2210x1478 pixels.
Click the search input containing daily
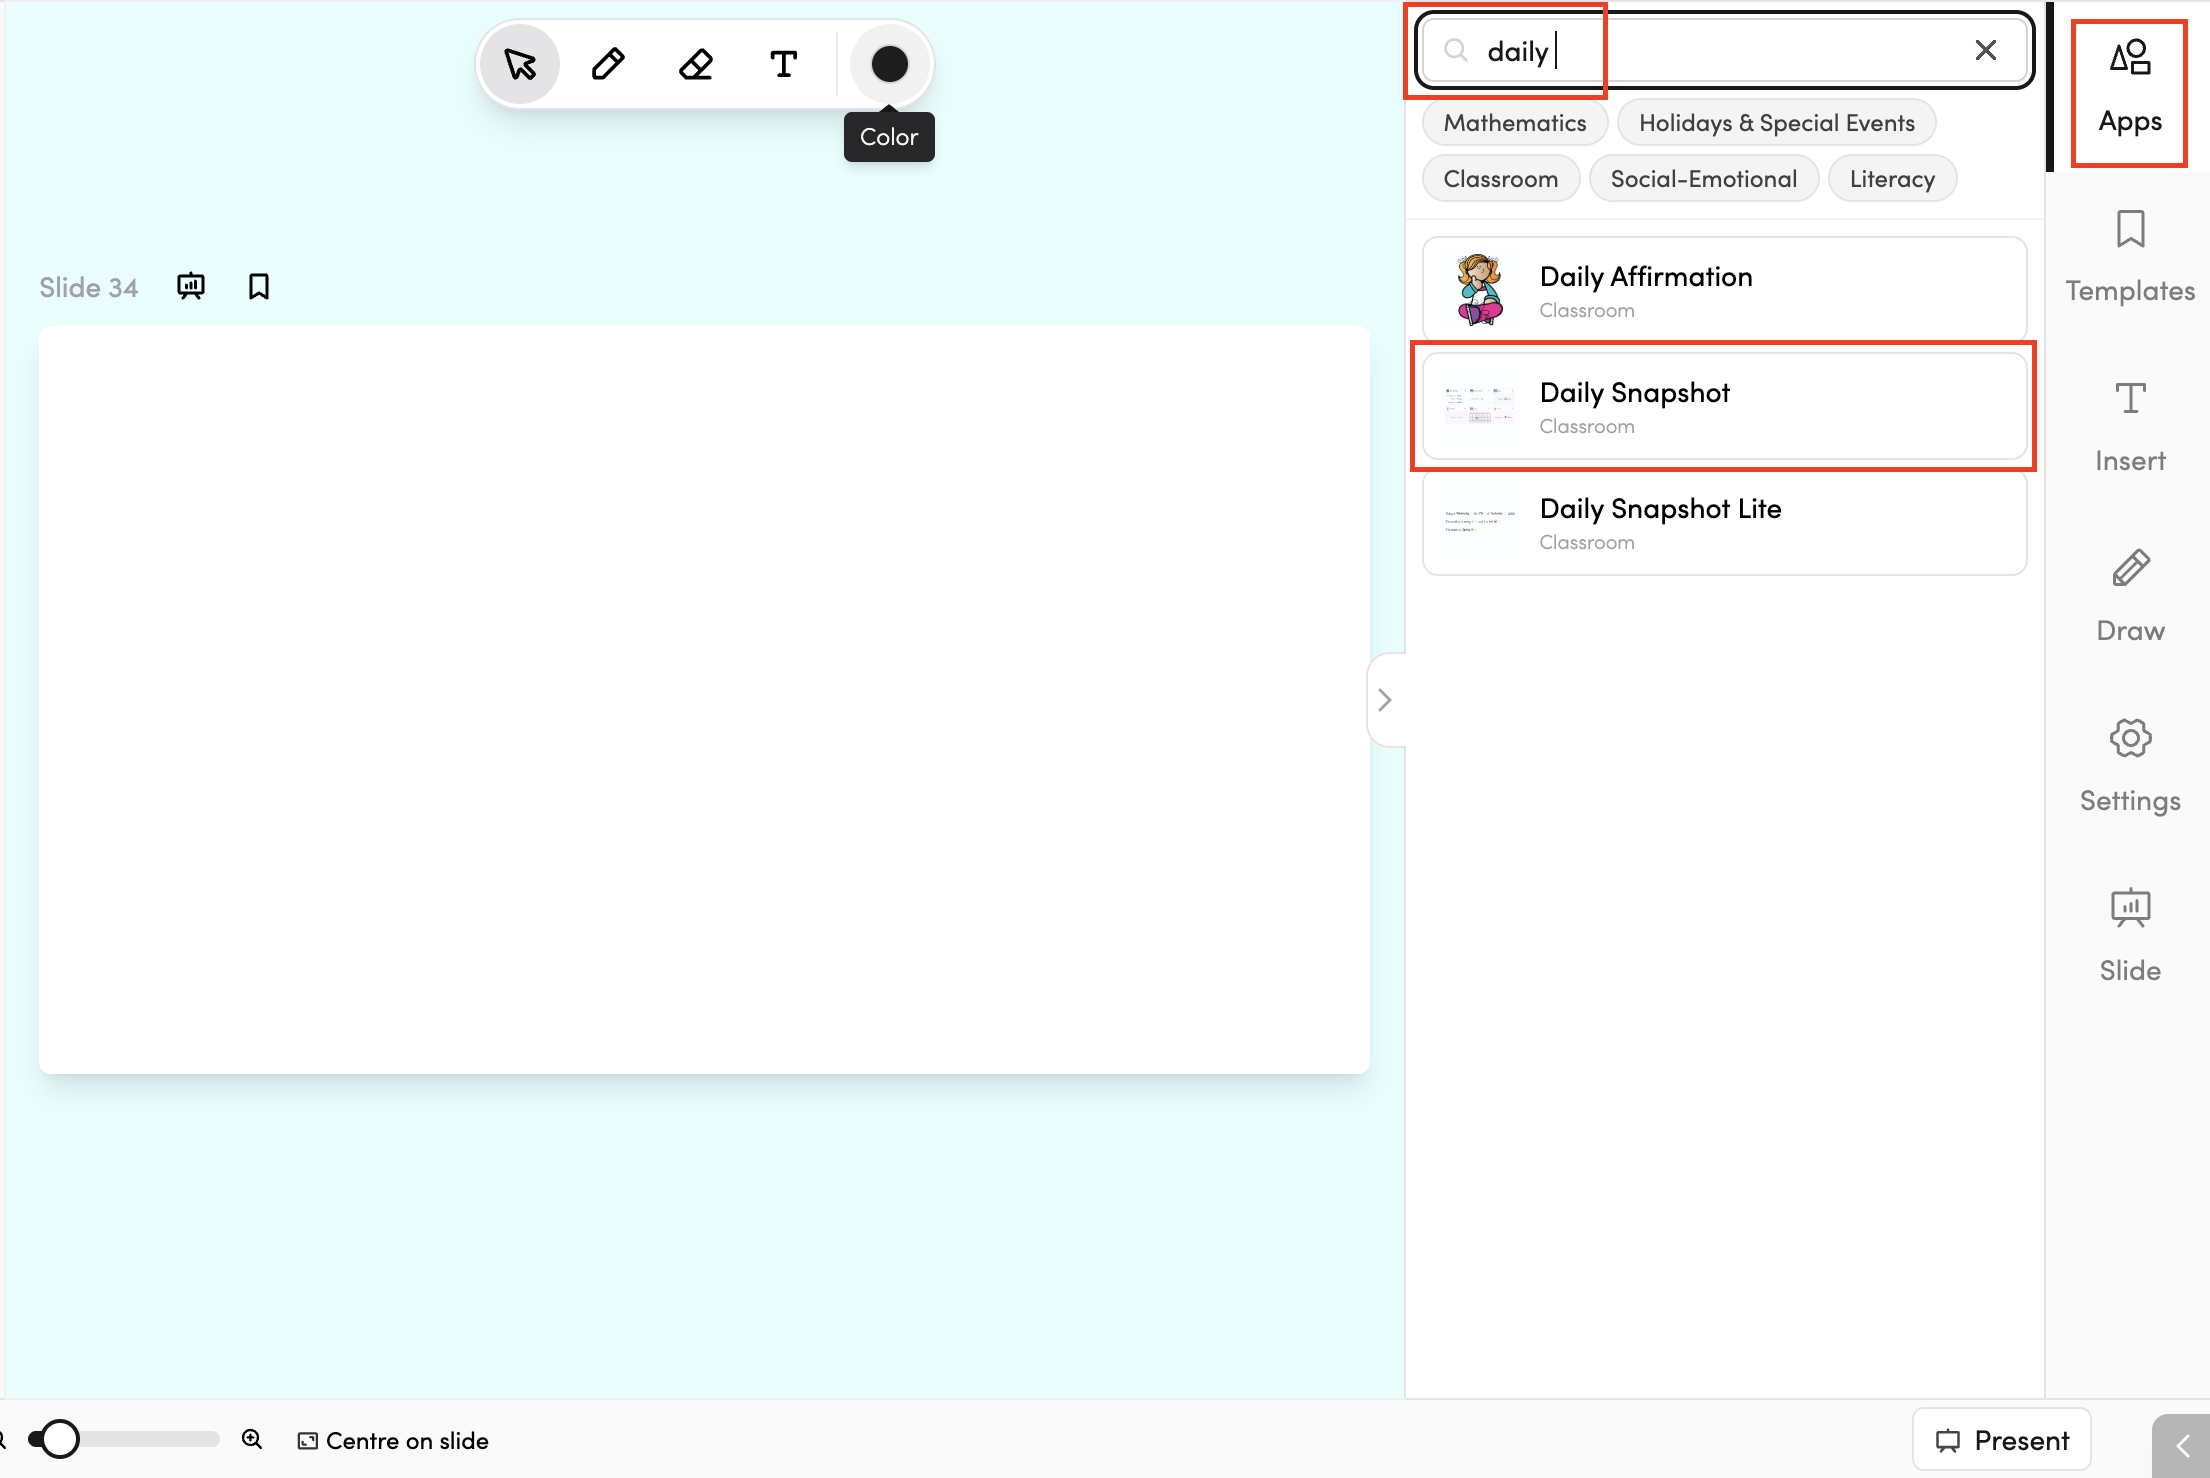click(1725, 50)
